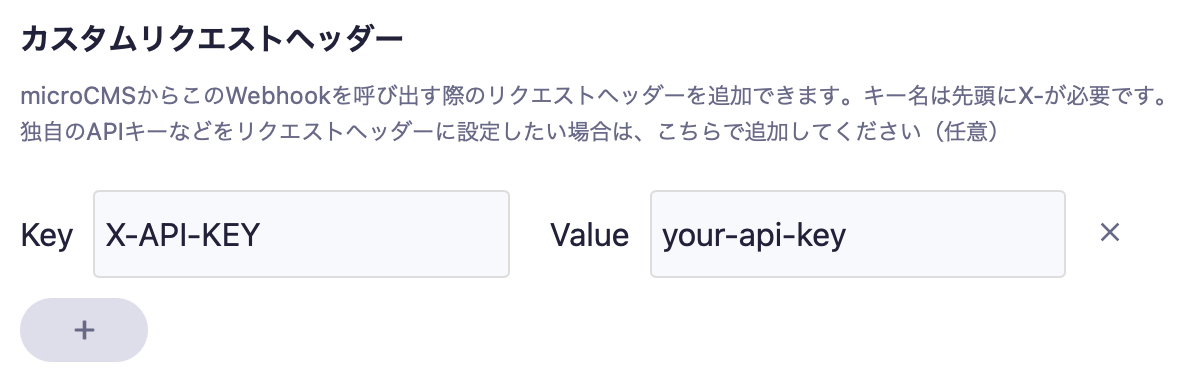The height and width of the screenshot is (384, 1192).
Task: Click the こちらで追加してください phrase
Action: coord(782,132)
